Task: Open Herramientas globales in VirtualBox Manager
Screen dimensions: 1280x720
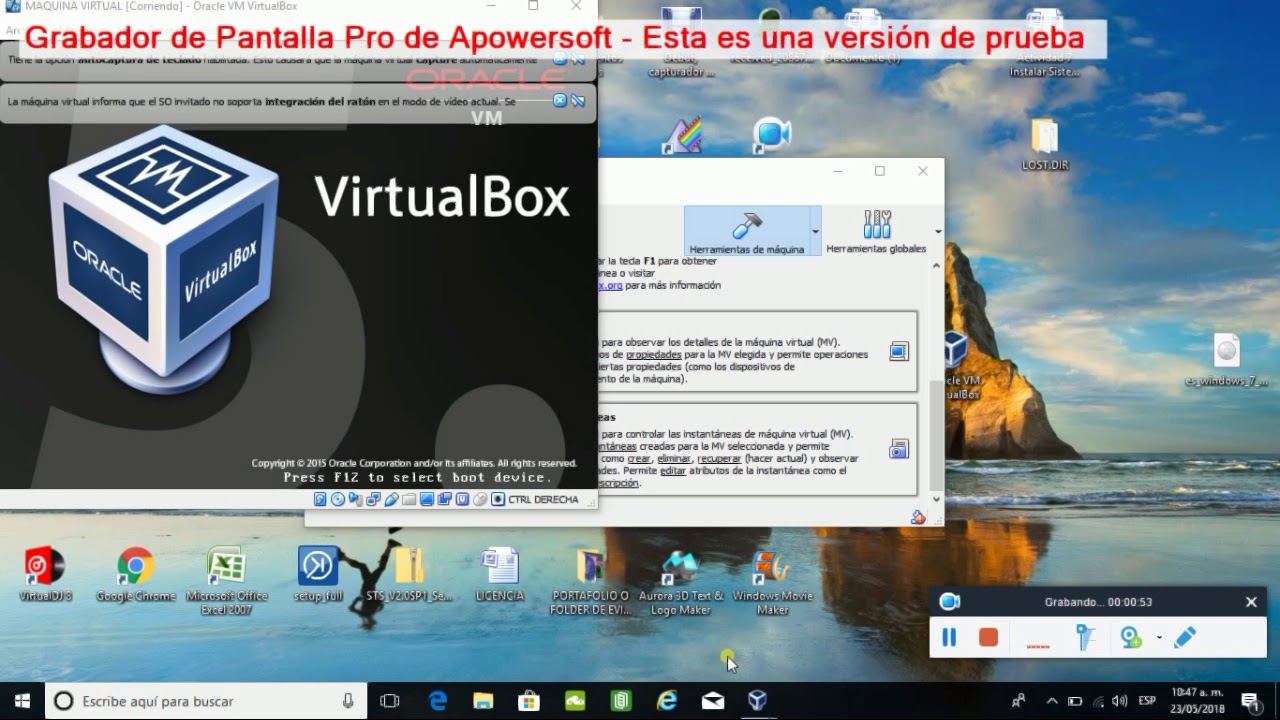Action: pyautogui.click(x=876, y=231)
